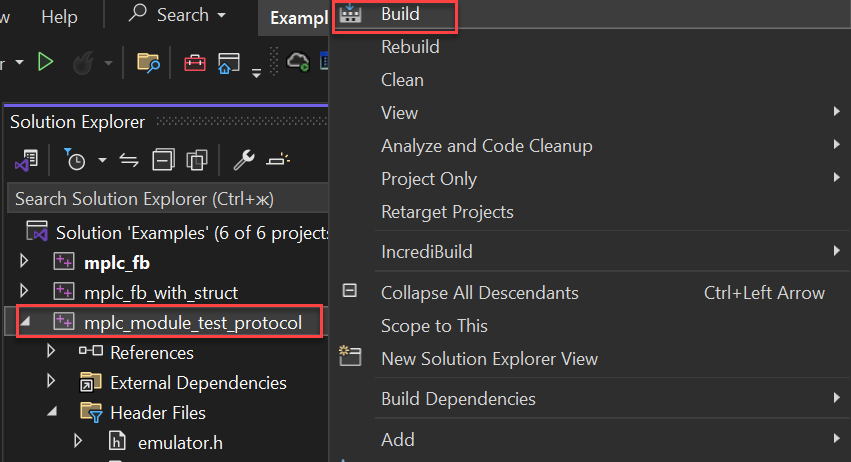851x462 pixels.
Task: Open toolbar overflow options arrow
Action: tap(256, 73)
